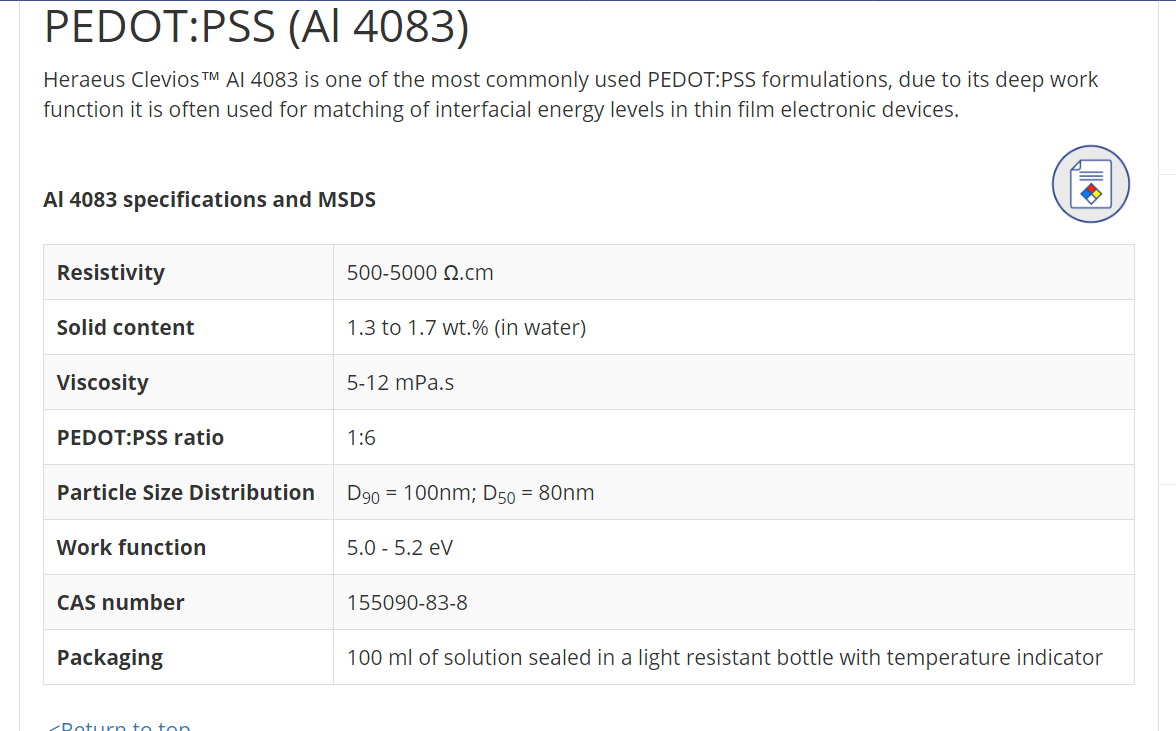Select the 5-12 mPa.s viscosity value
Image resolution: width=1176 pixels, height=731 pixels.
(x=400, y=382)
